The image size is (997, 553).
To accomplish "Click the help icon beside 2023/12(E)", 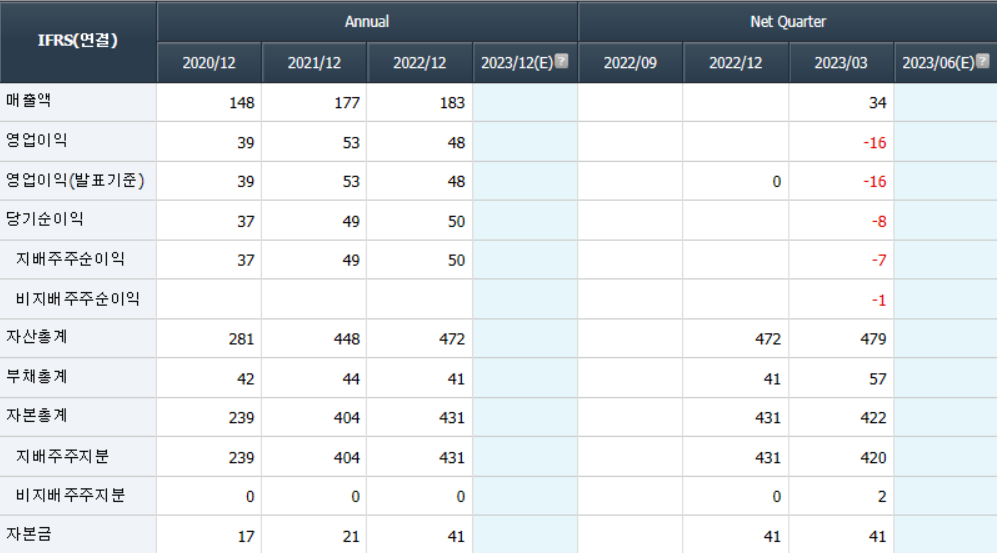I will [x=561, y=61].
